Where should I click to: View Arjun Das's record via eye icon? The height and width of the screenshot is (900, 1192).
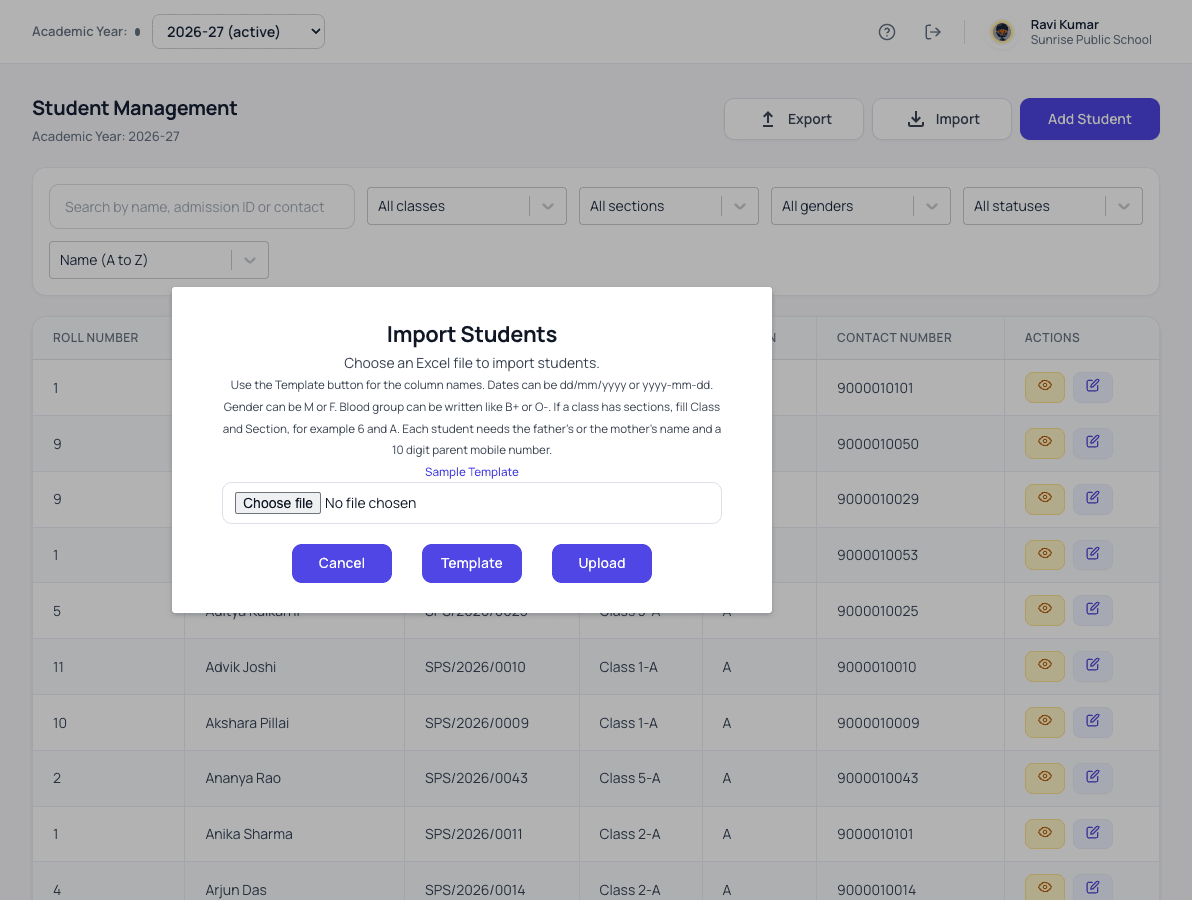1045,887
